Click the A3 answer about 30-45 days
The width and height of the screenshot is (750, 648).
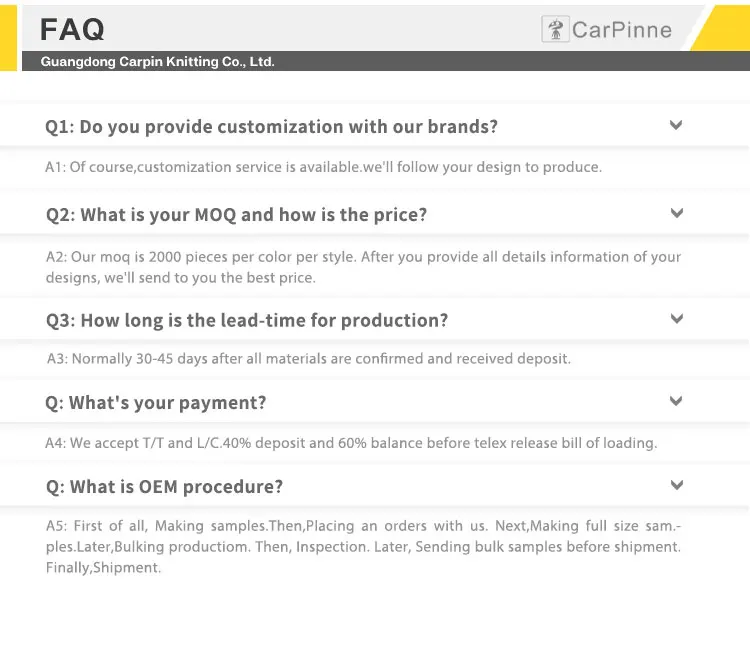(x=309, y=358)
